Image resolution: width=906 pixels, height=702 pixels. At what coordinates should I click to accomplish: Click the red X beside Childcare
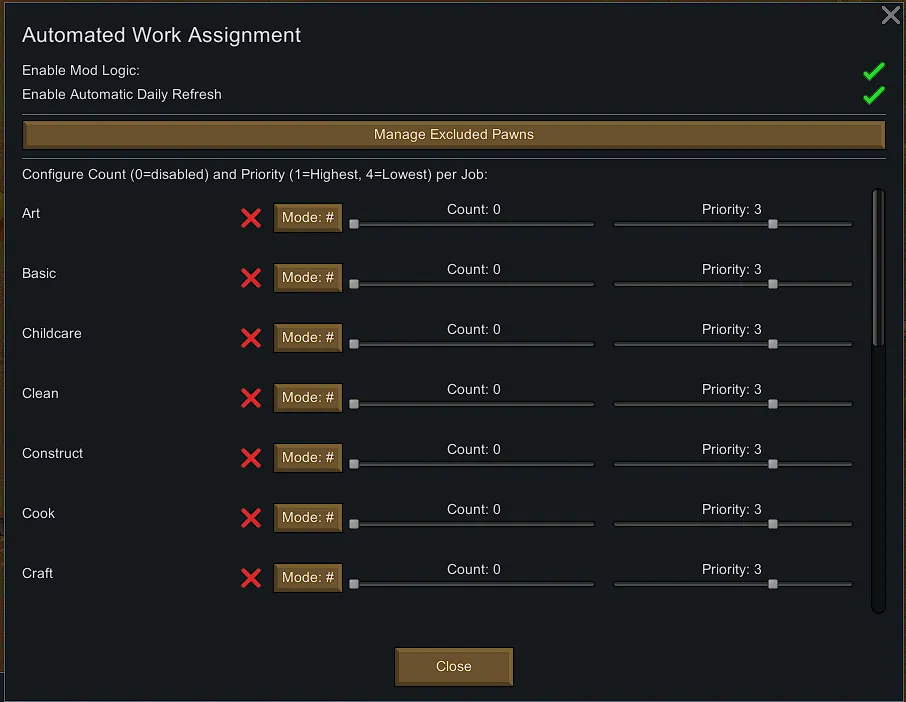[x=251, y=338]
